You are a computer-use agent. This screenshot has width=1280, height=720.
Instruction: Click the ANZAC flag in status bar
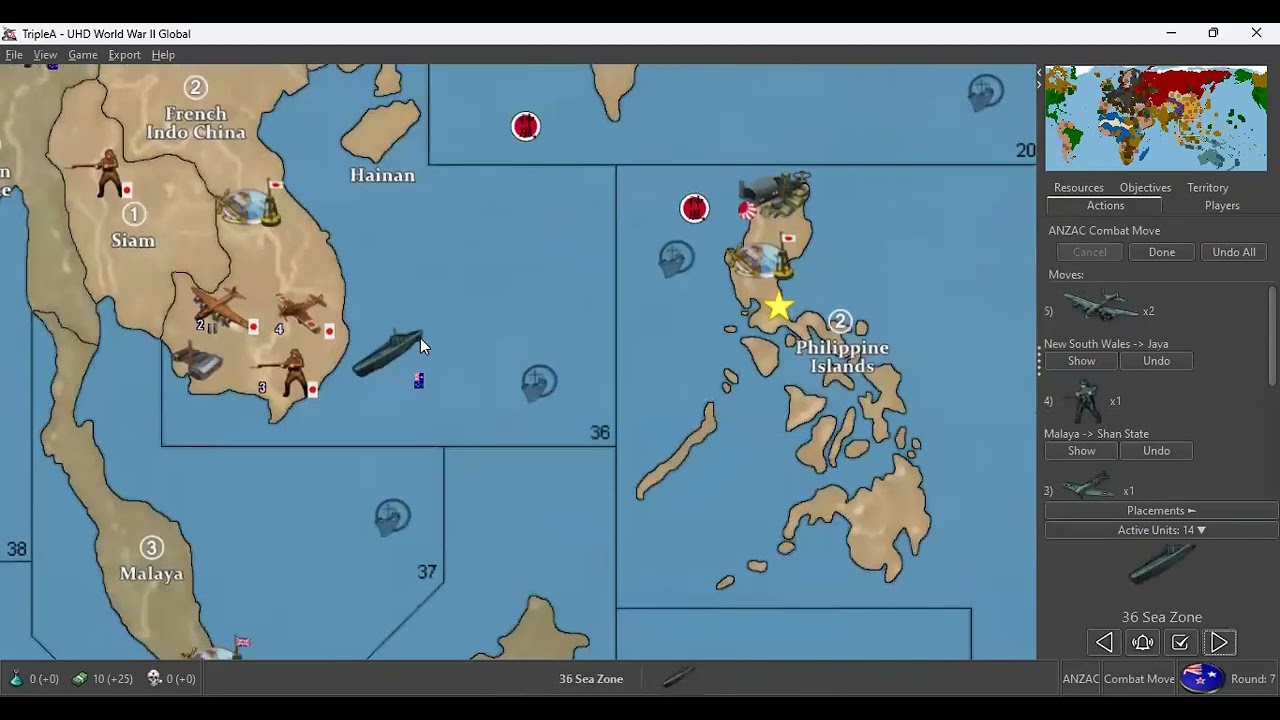click(x=1202, y=678)
